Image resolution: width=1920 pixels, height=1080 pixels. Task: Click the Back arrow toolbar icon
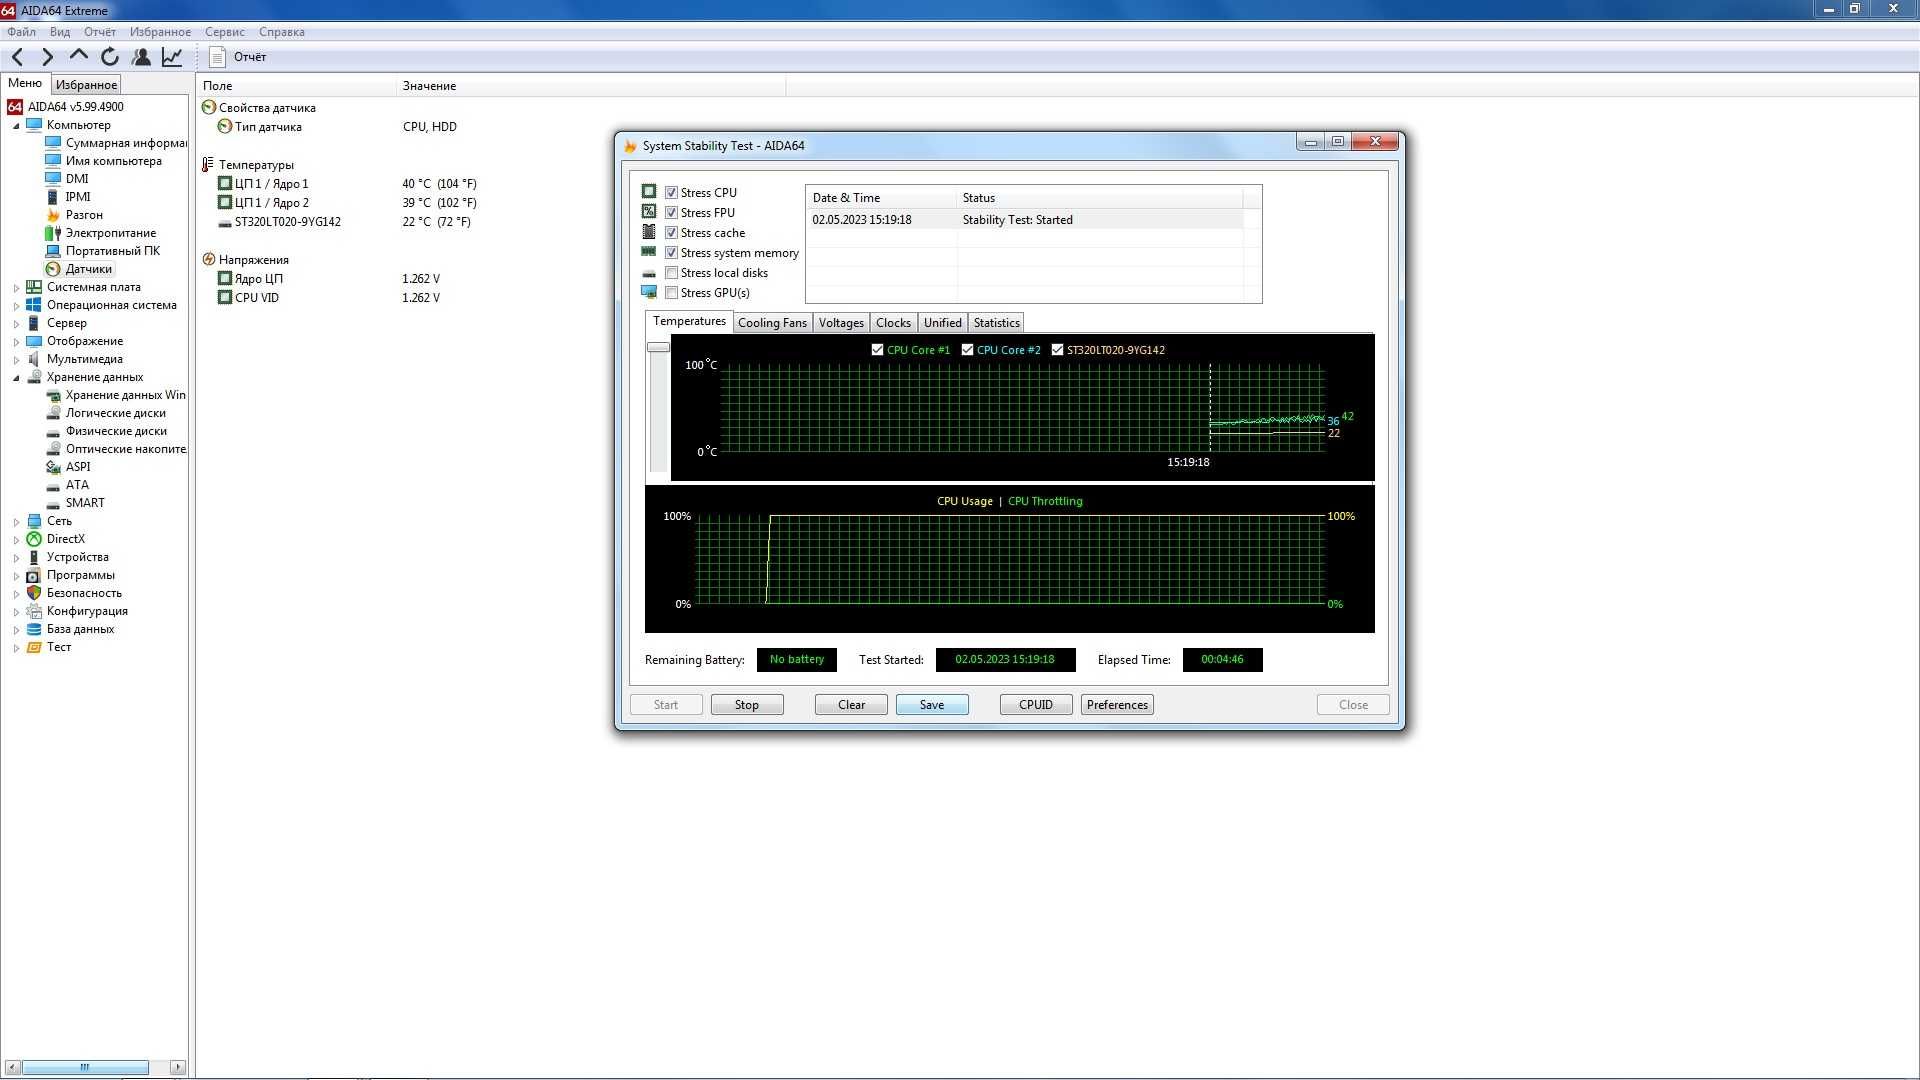point(17,57)
